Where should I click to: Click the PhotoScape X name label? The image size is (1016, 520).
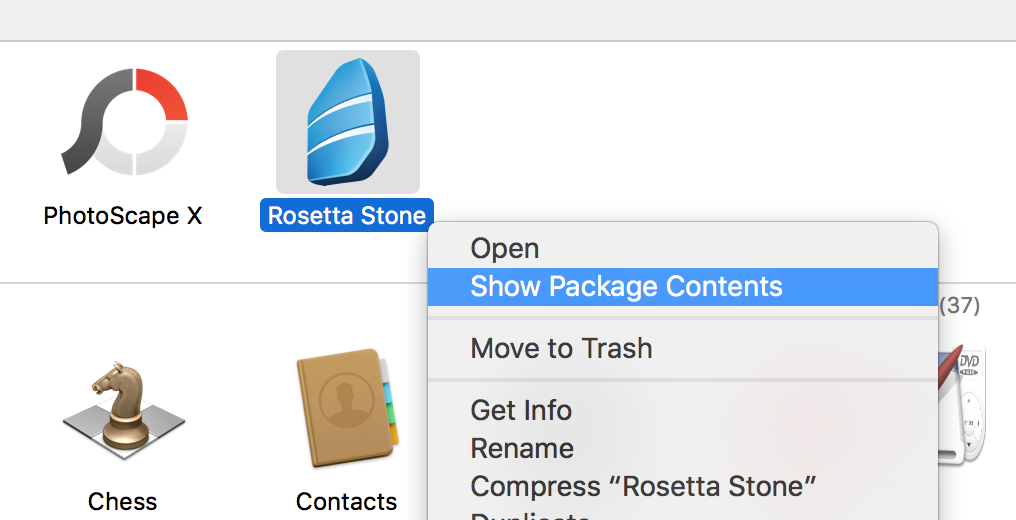123,215
